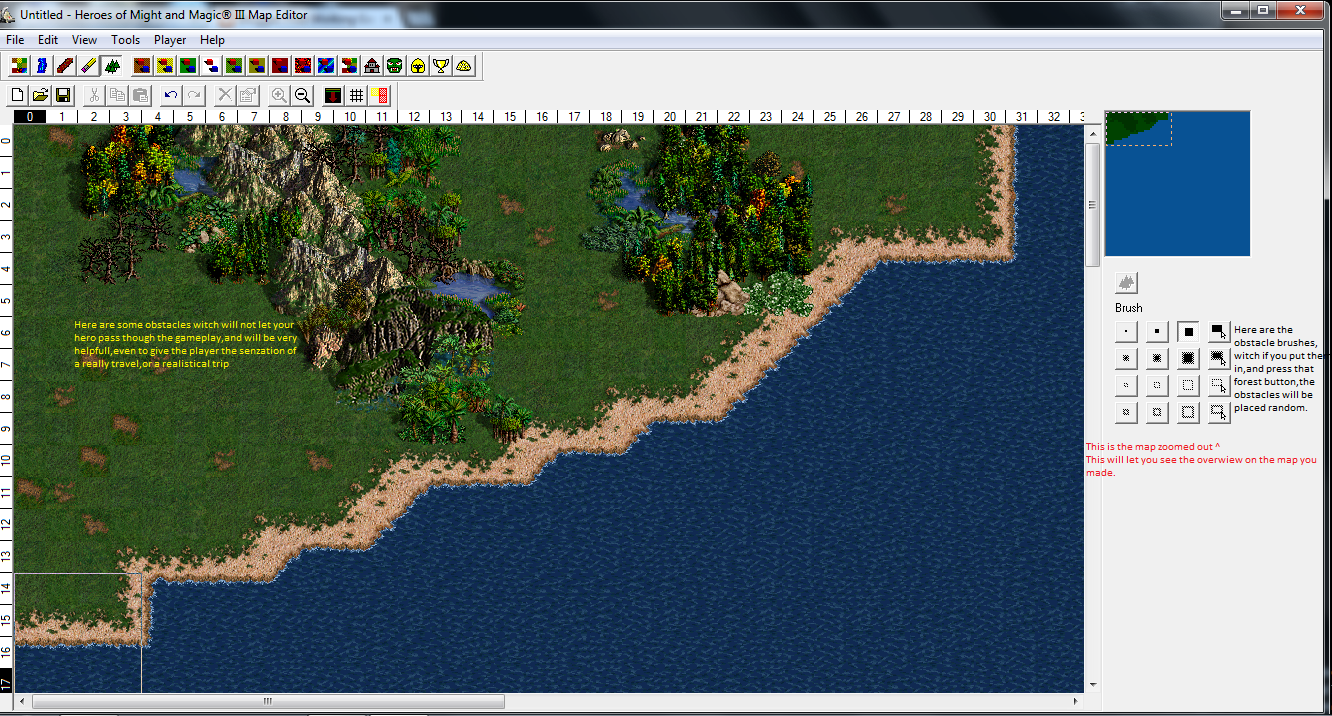This screenshot has width=1332, height=716.
Task: Select the dotted-outline area brush with cursor
Action: tap(1218, 384)
